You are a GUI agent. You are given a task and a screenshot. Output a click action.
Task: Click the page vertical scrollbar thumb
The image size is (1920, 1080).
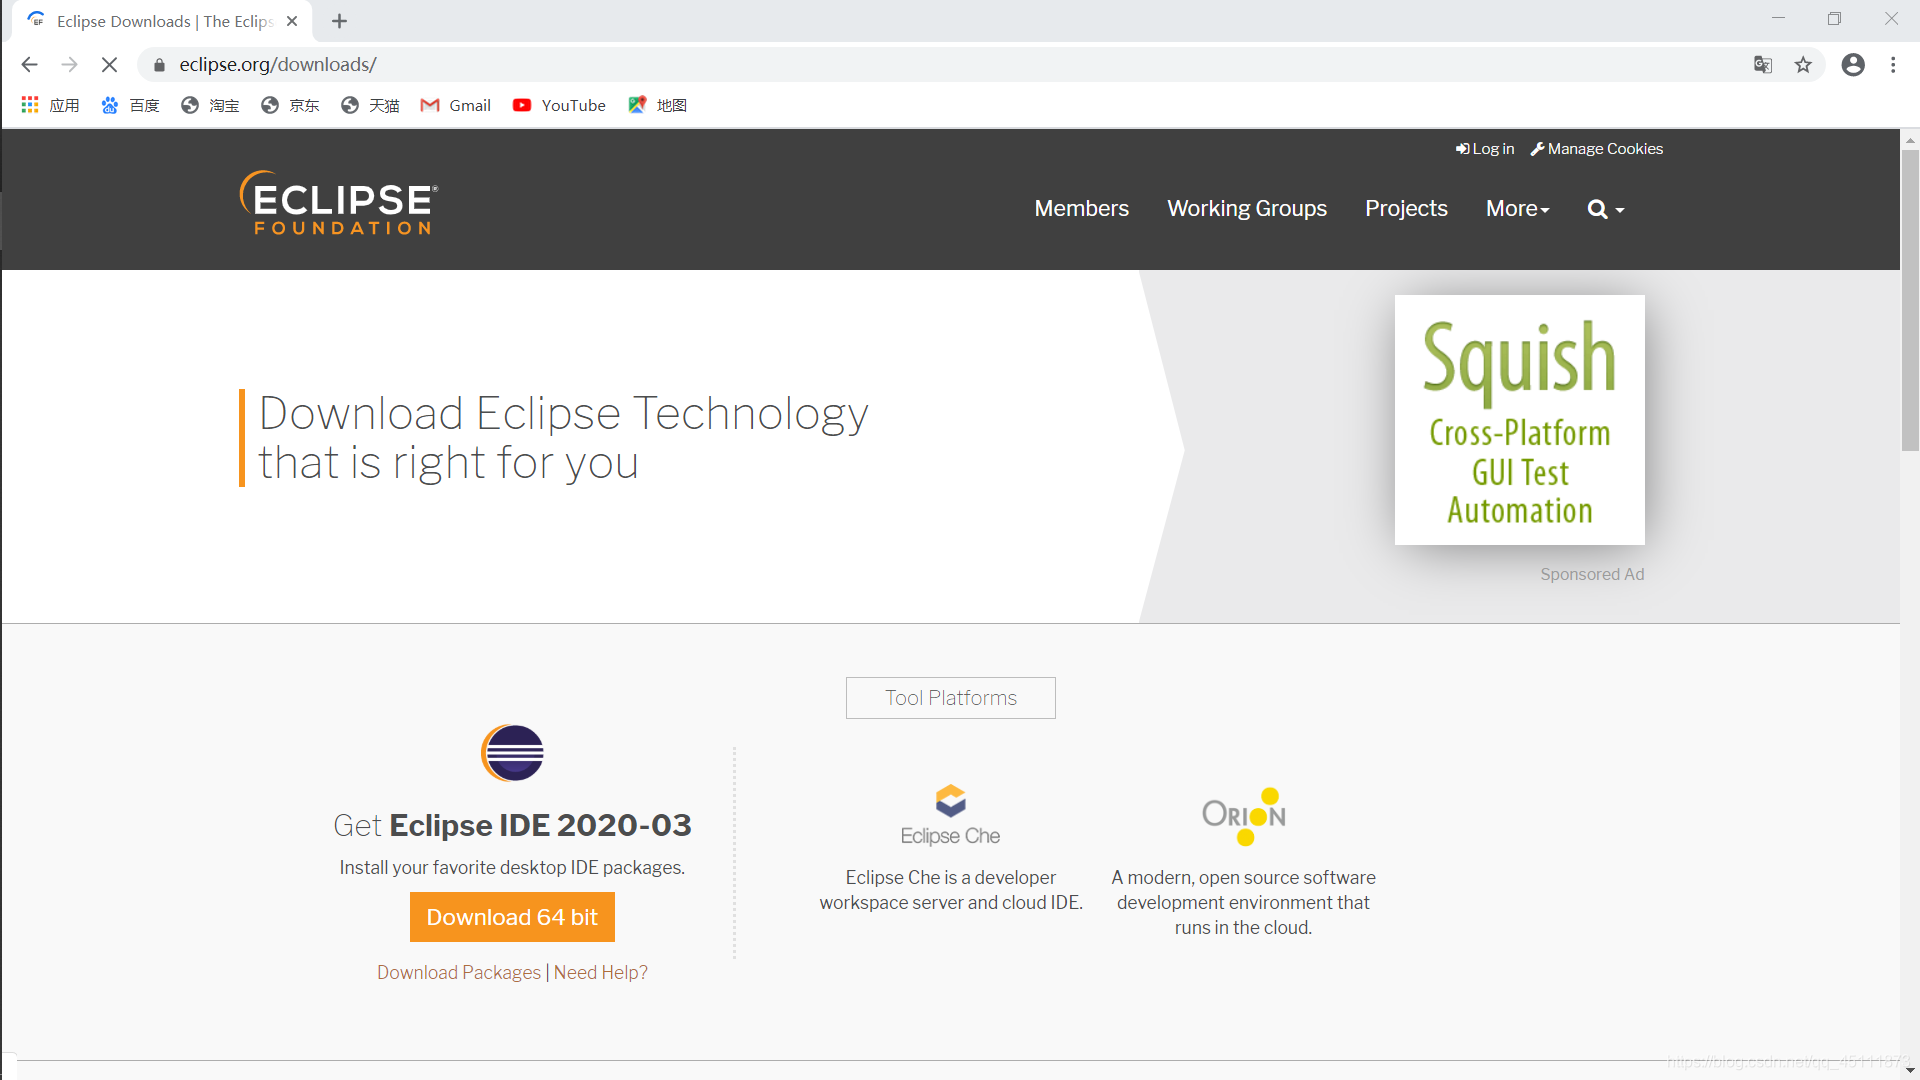tap(1910, 300)
